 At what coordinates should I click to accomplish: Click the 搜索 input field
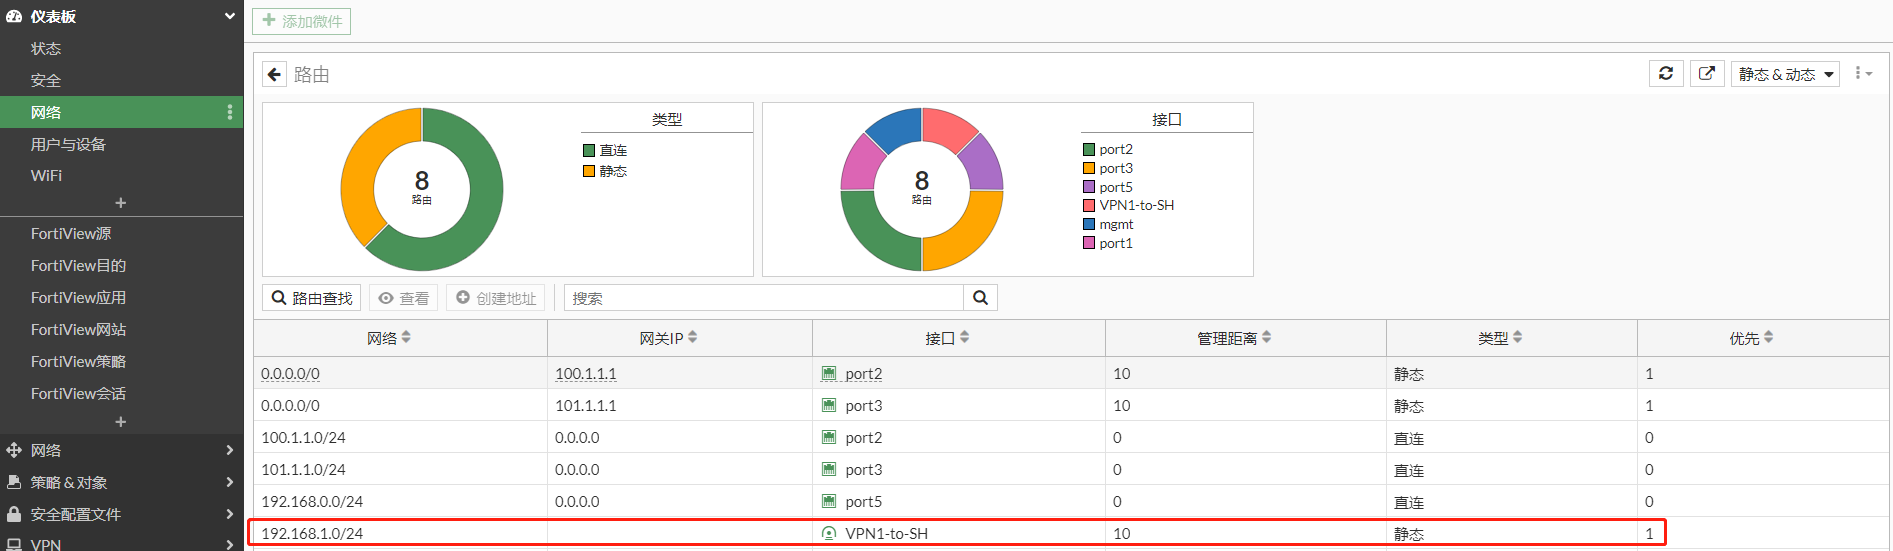[x=764, y=298]
